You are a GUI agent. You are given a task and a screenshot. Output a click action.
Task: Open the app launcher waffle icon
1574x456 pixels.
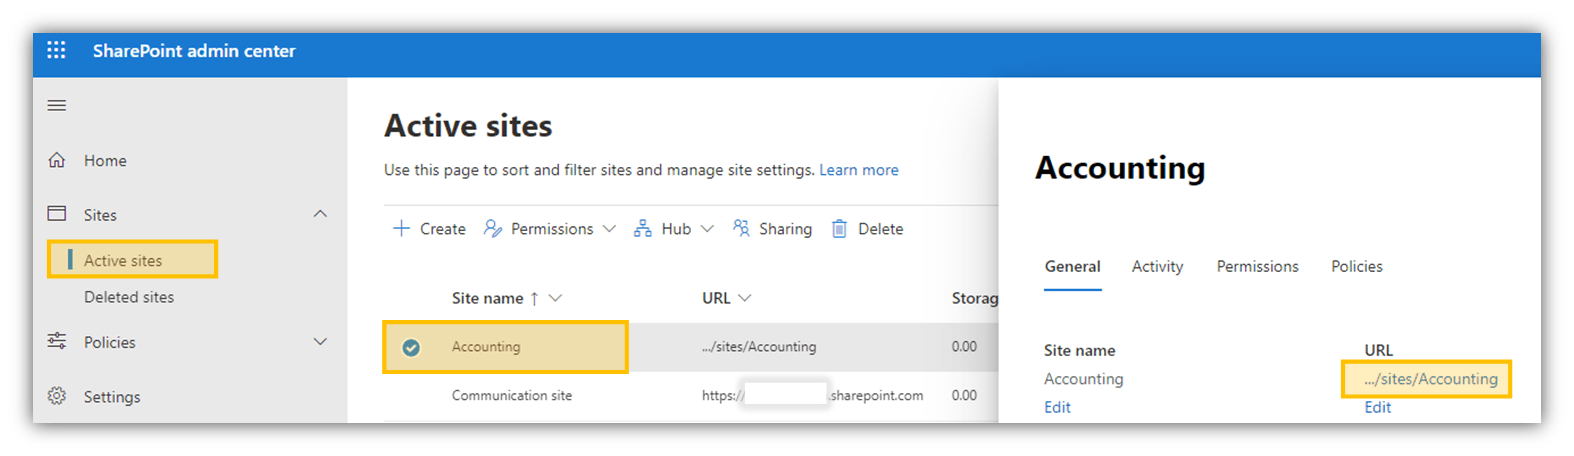[56, 50]
